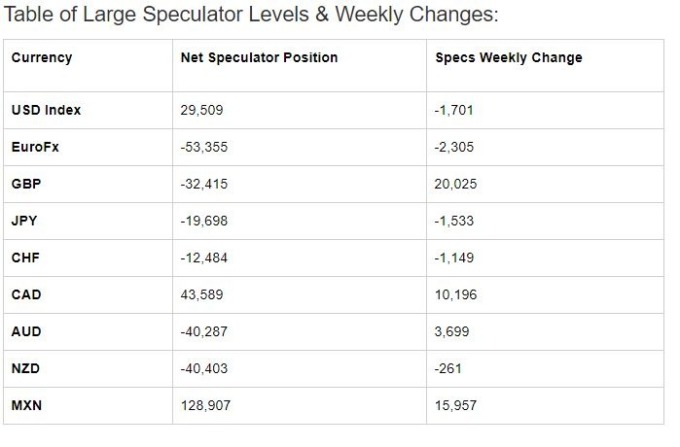
Task: Click the GBP currency label
Action: (26, 184)
